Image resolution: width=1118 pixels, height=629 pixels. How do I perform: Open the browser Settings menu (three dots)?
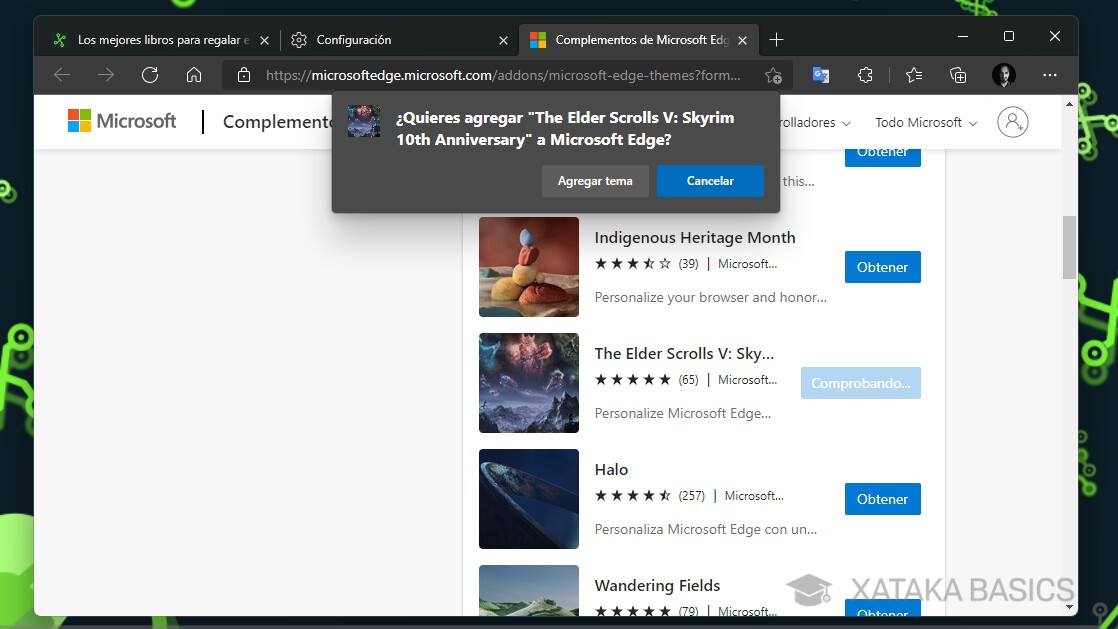pyautogui.click(x=1050, y=75)
